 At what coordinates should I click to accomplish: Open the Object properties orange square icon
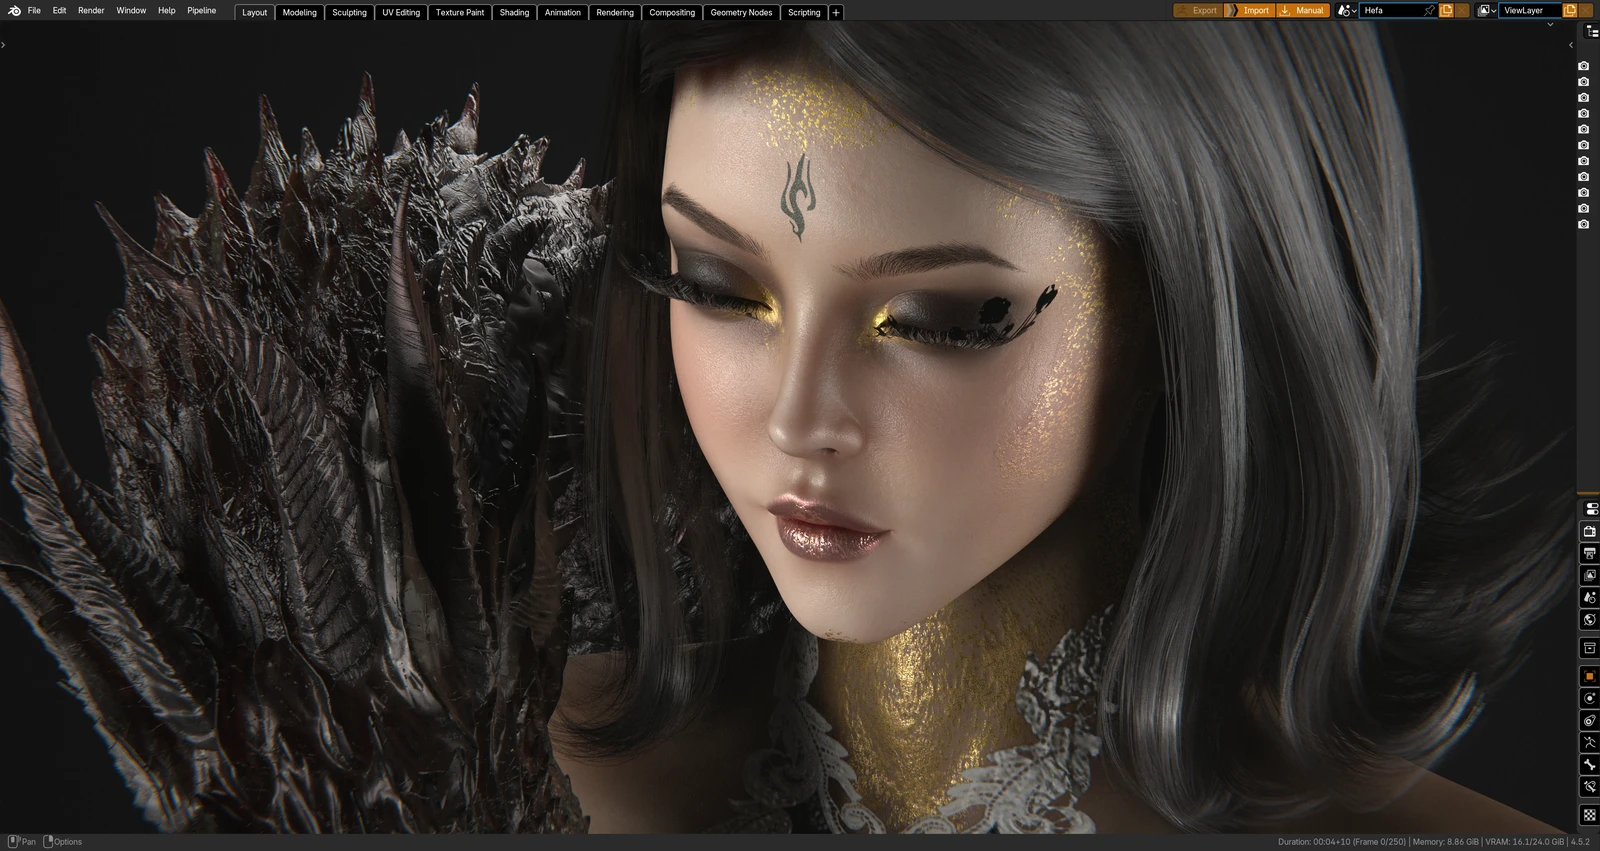point(1589,676)
